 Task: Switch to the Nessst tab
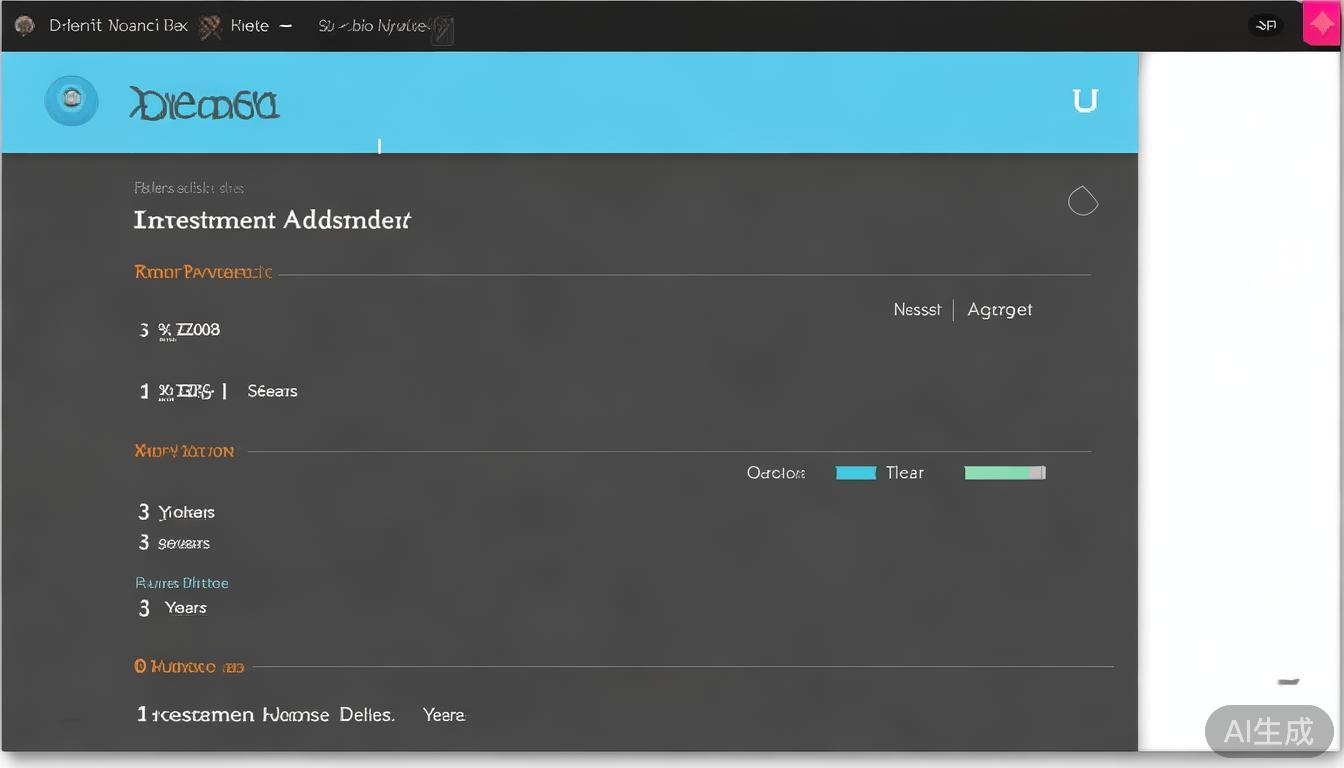pyautogui.click(x=917, y=310)
